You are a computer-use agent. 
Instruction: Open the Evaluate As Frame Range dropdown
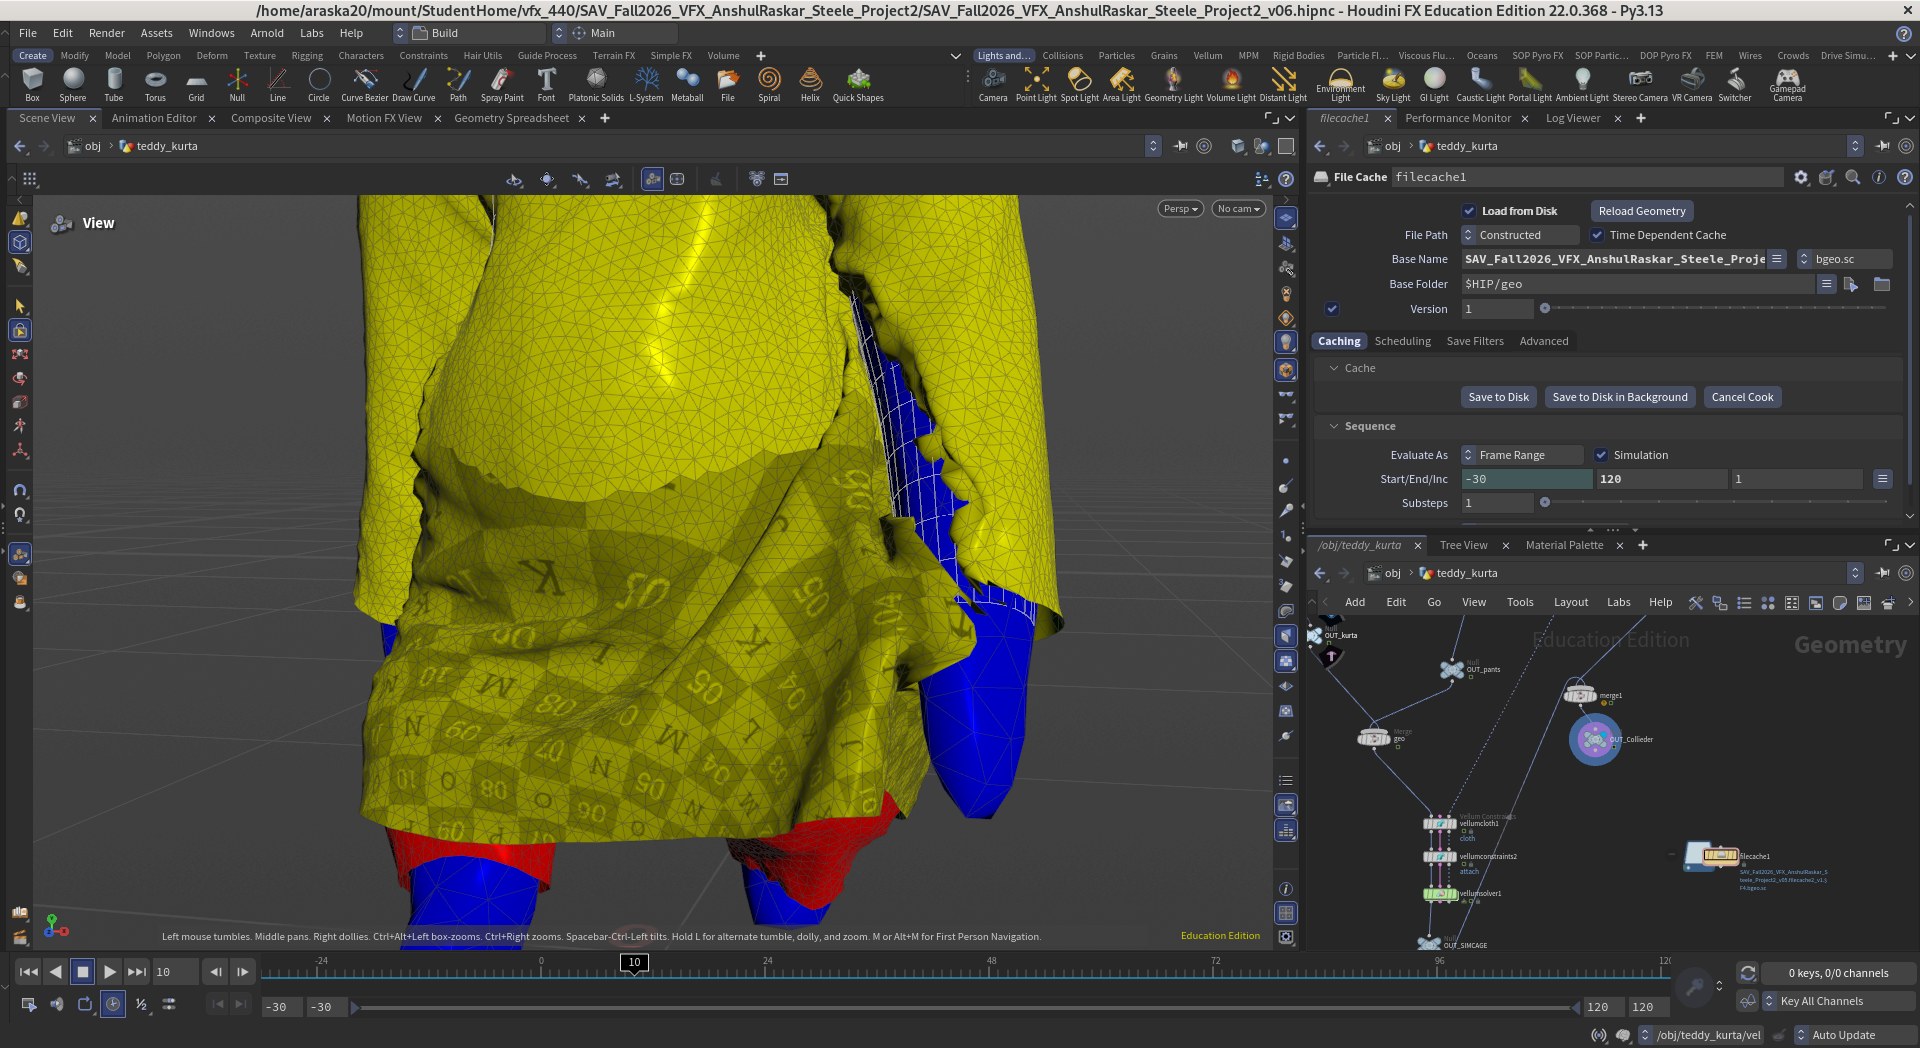pos(1522,455)
